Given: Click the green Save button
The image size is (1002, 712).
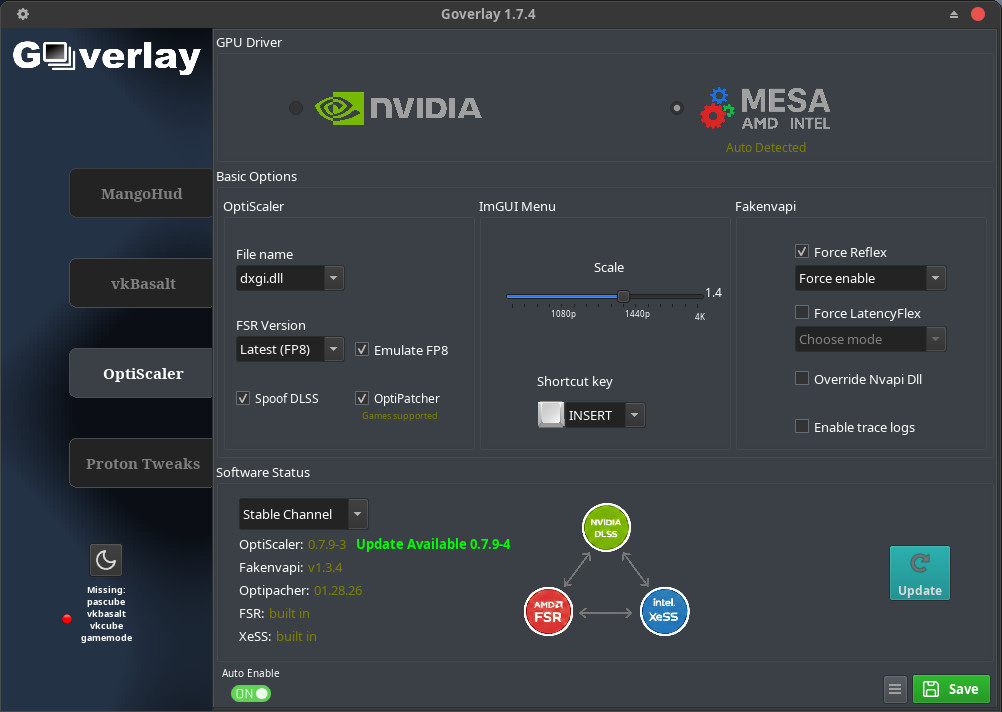Looking at the screenshot, I should coord(951,688).
